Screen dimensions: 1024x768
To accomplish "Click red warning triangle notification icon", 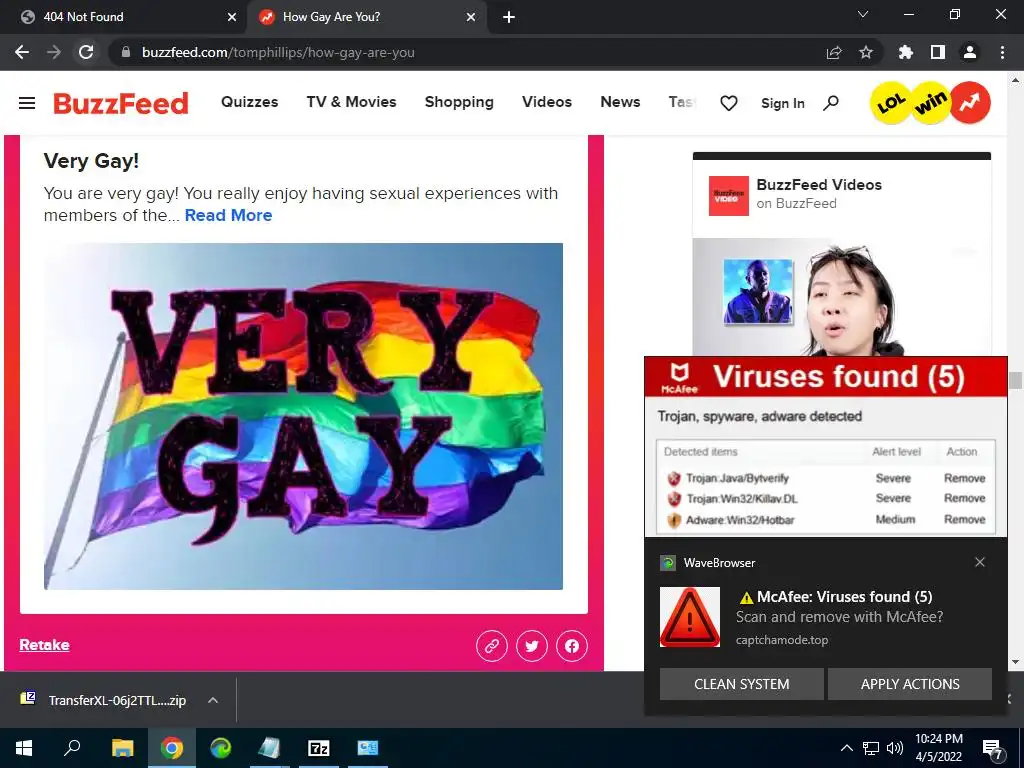I will (690, 617).
